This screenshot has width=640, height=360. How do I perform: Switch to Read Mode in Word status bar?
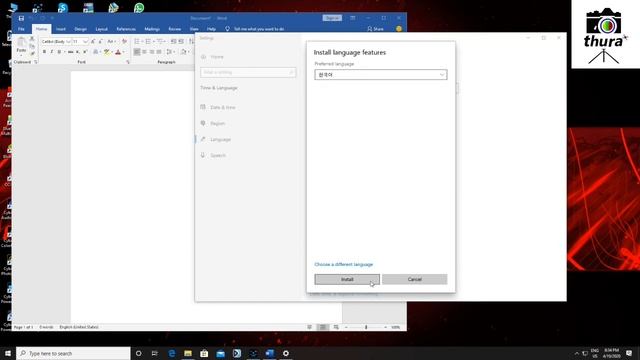tap(309, 327)
